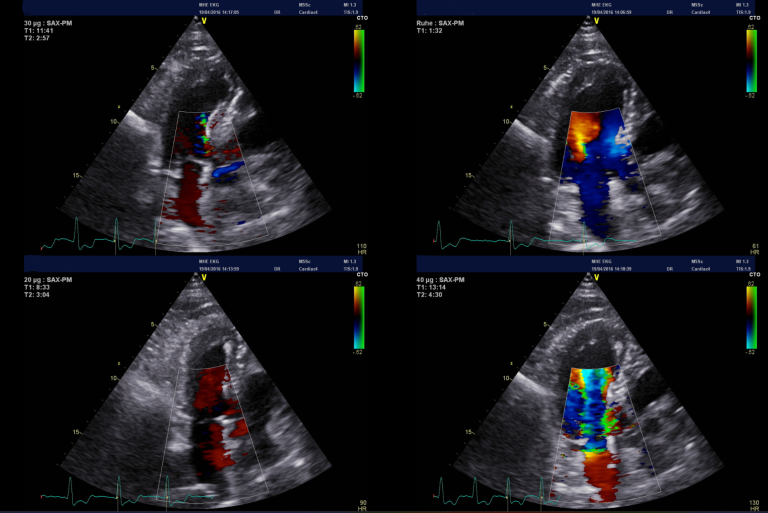The image size is (768, 513).
Task: Click the color velocity bar in 40 µg panel
Action: click(752, 318)
